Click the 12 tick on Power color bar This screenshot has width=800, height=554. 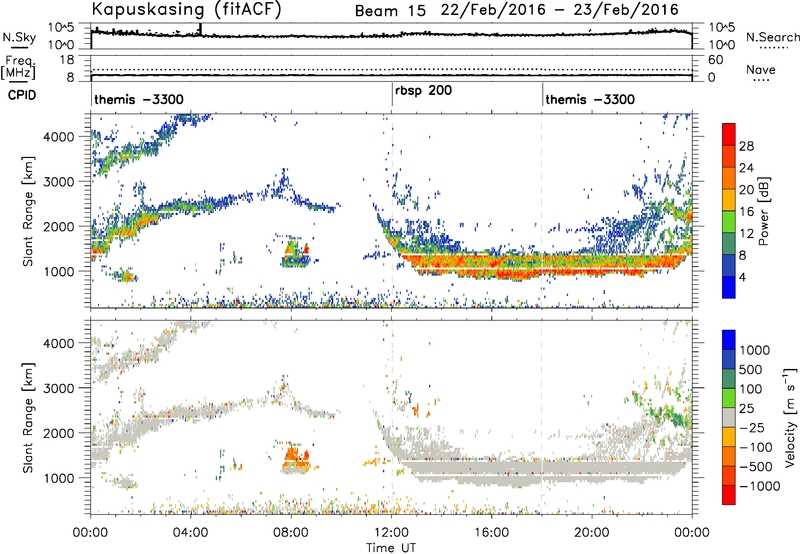(x=746, y=234)
